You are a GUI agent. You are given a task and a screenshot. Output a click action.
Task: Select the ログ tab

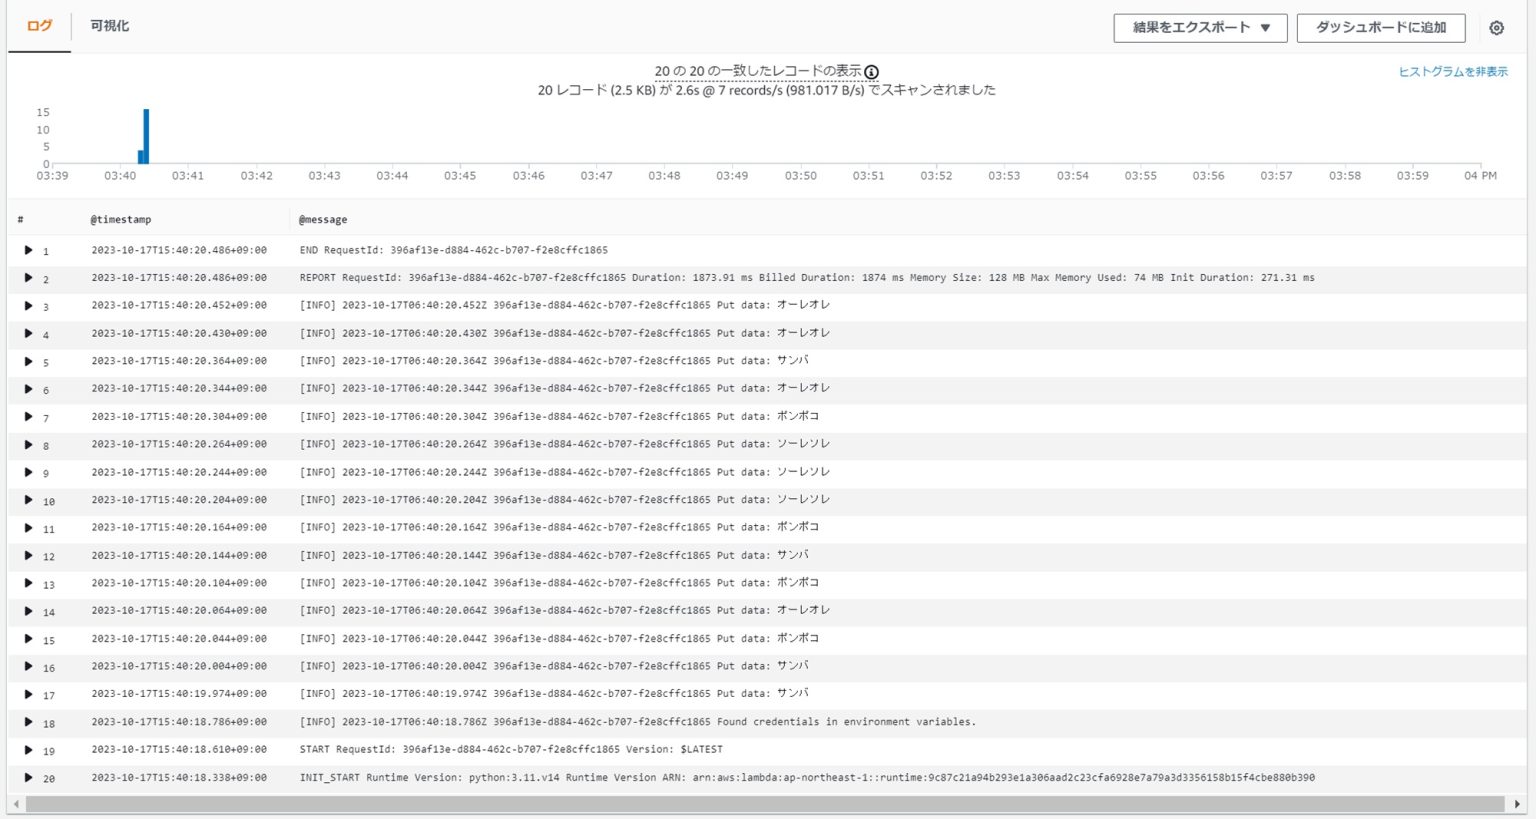(38, 27)
